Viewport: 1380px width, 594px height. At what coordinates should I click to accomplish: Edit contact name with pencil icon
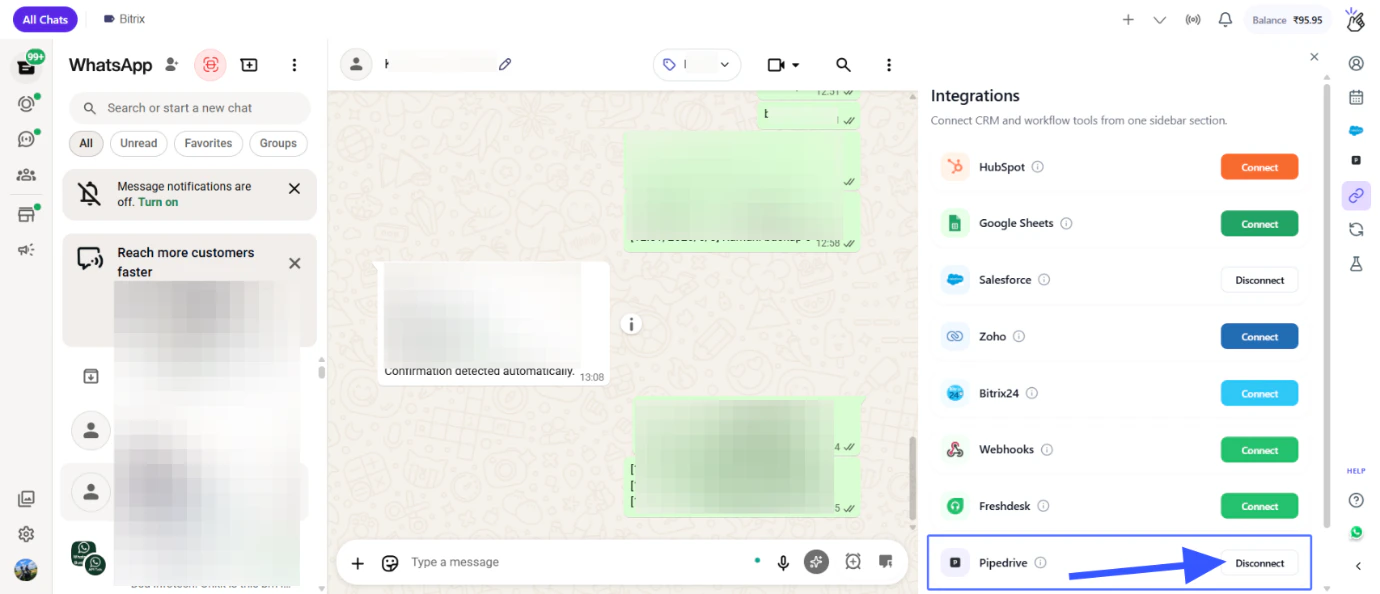tap(505, 64)
